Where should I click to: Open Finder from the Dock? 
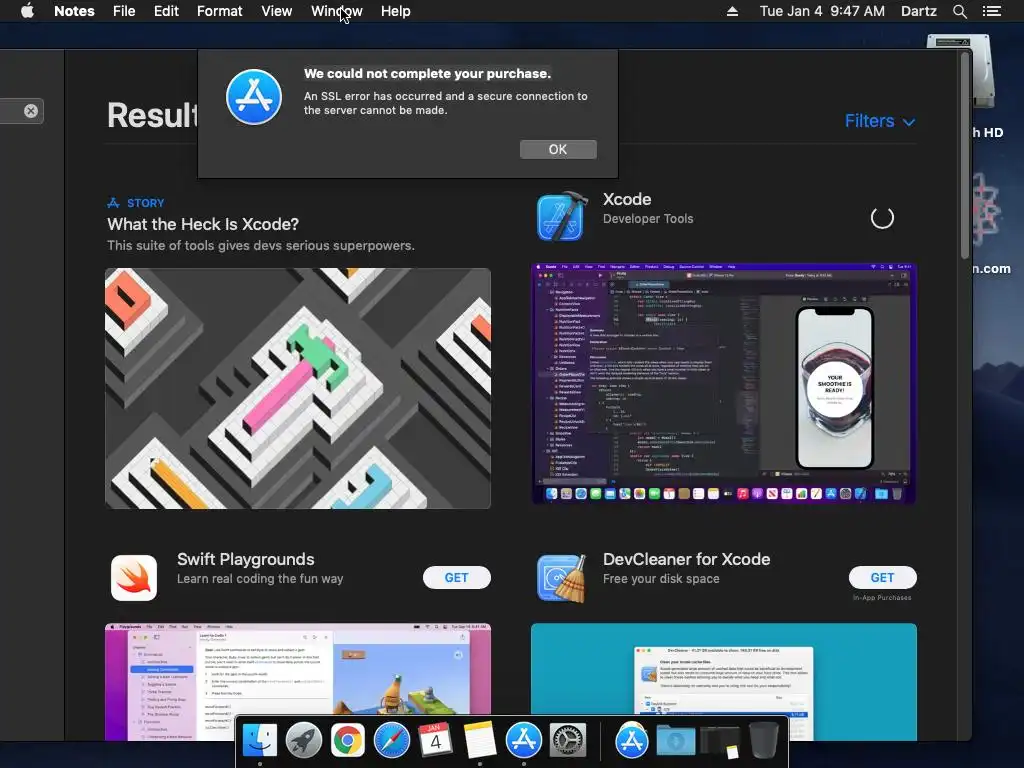point(260,740)
